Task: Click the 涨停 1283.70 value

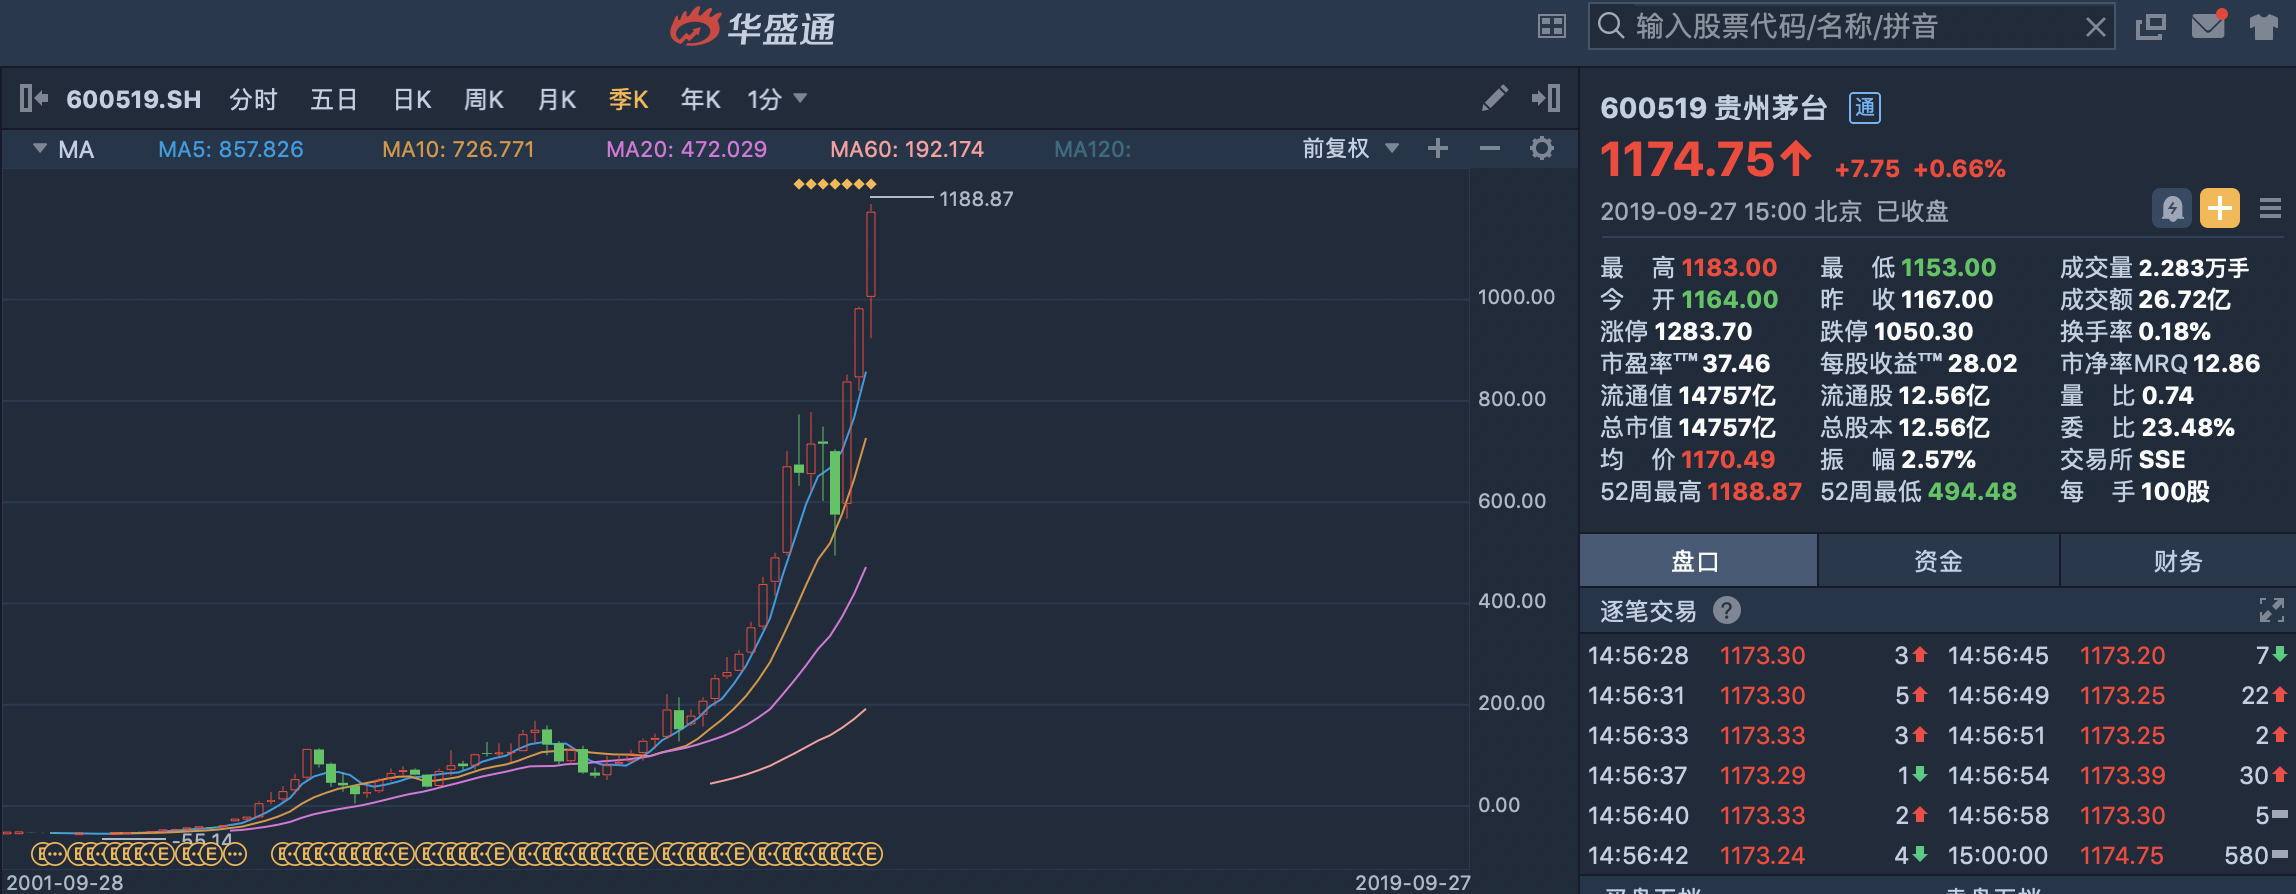Action: click(x=1704, y=332)
